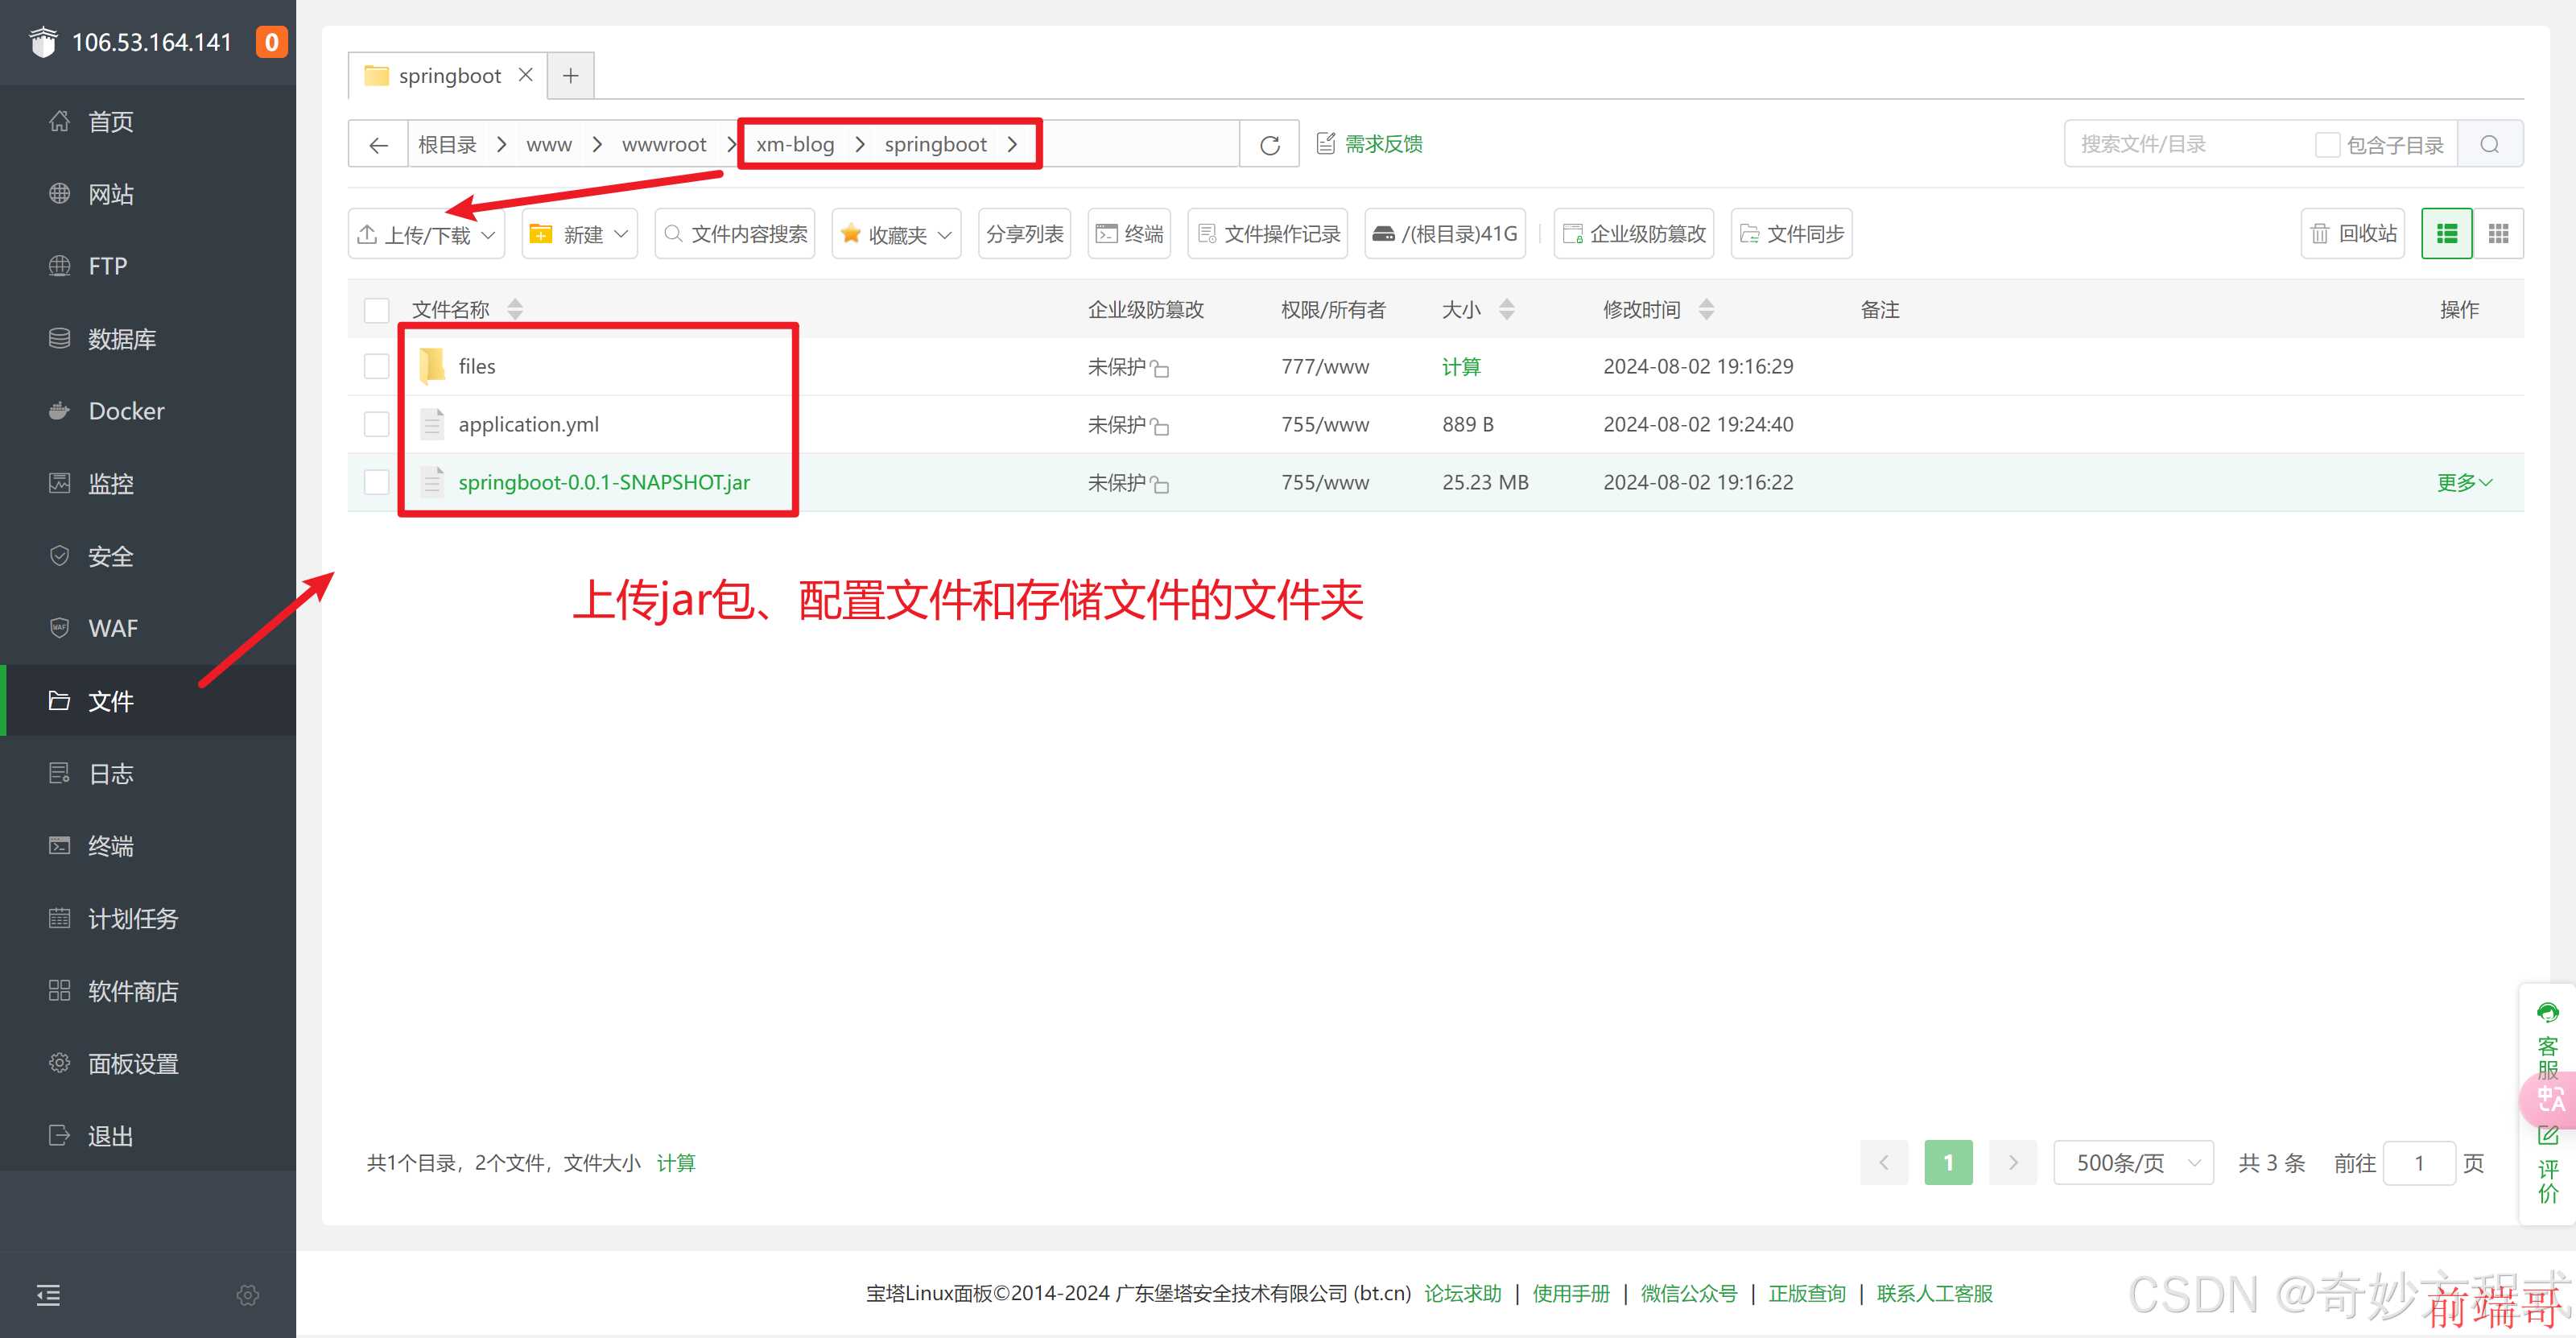Click xm-blog in breadcrumb path
Screen dimensions: 2576x1338
[x=795, y=145]
